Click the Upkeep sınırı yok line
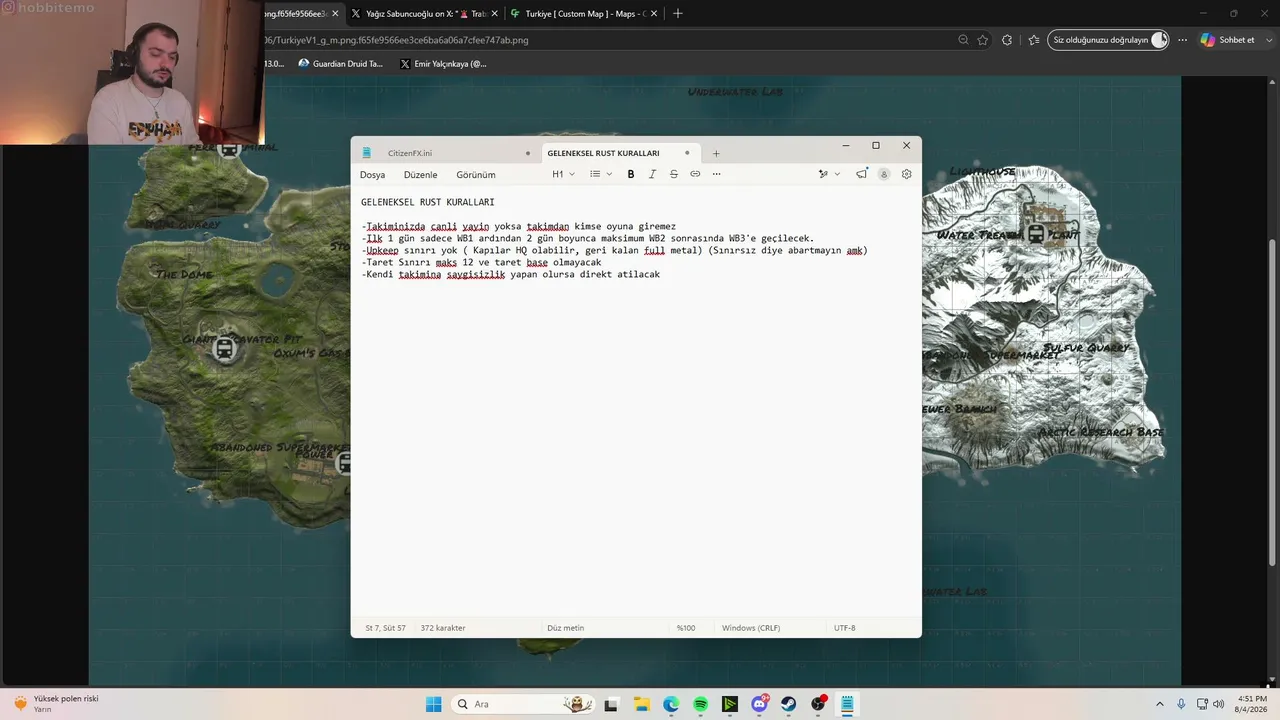Image resolution: width=1280 pixels, height=720 pixels. pyautogui.click(x=614, y=250)
